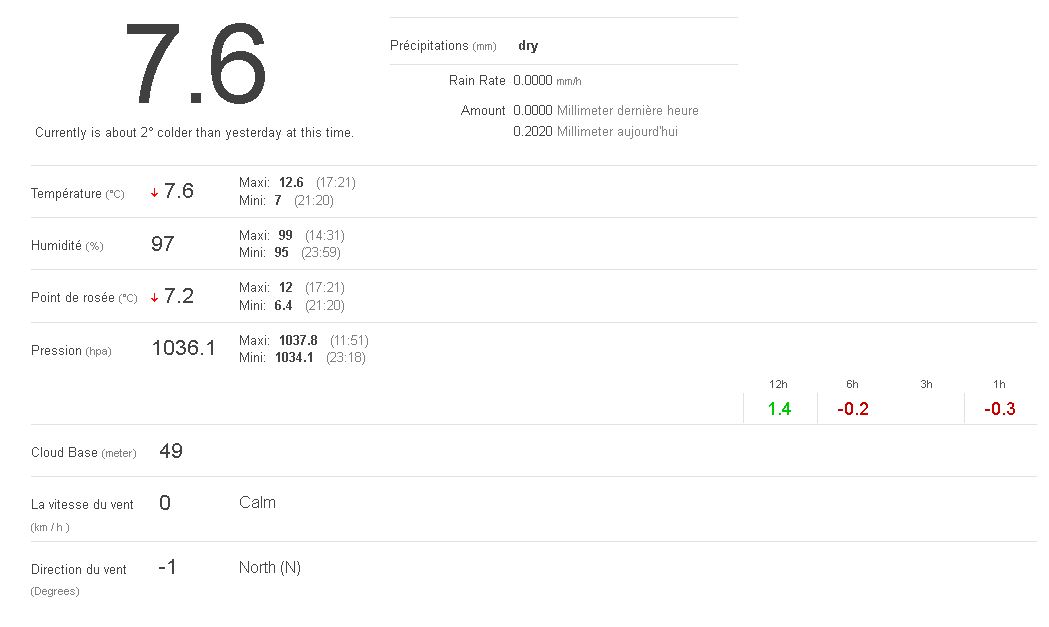Select the humidity value 97
Viewport: 1049px width, 627px height.
click(x=162, y=244)
